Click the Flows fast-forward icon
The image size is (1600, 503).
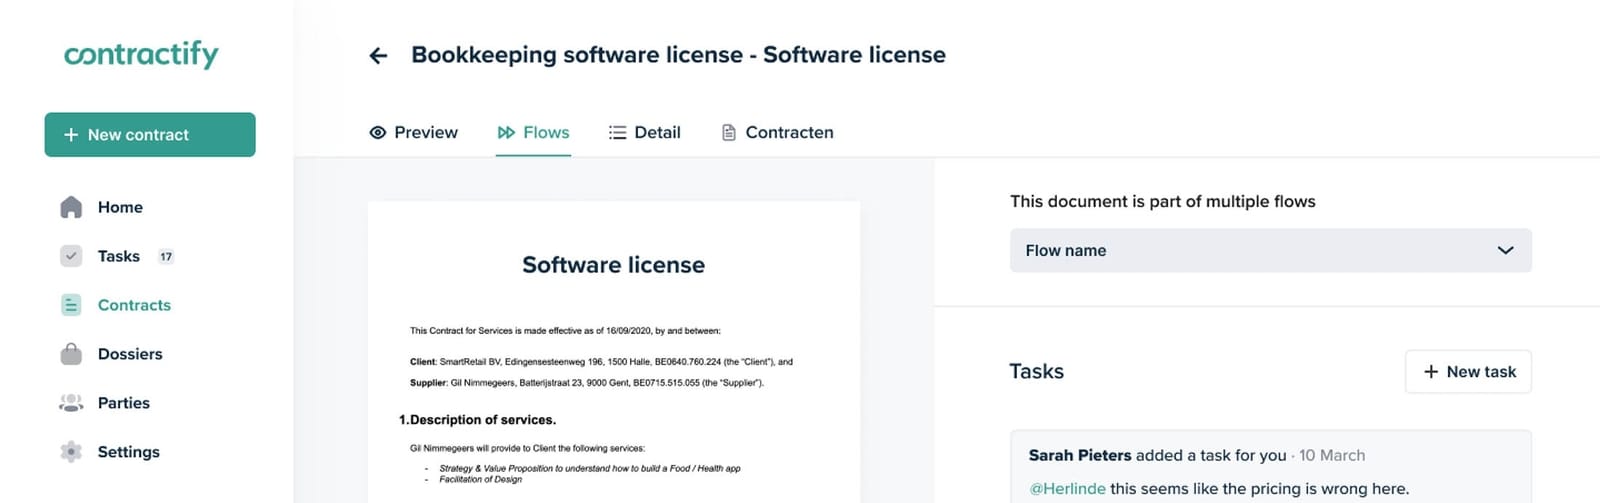point(507,132)
